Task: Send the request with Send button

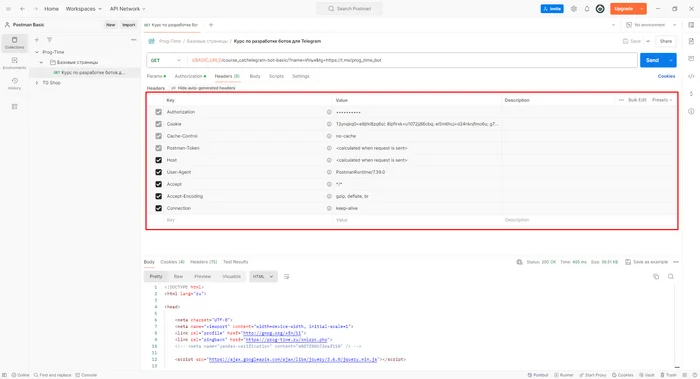Action: point(653,60)
